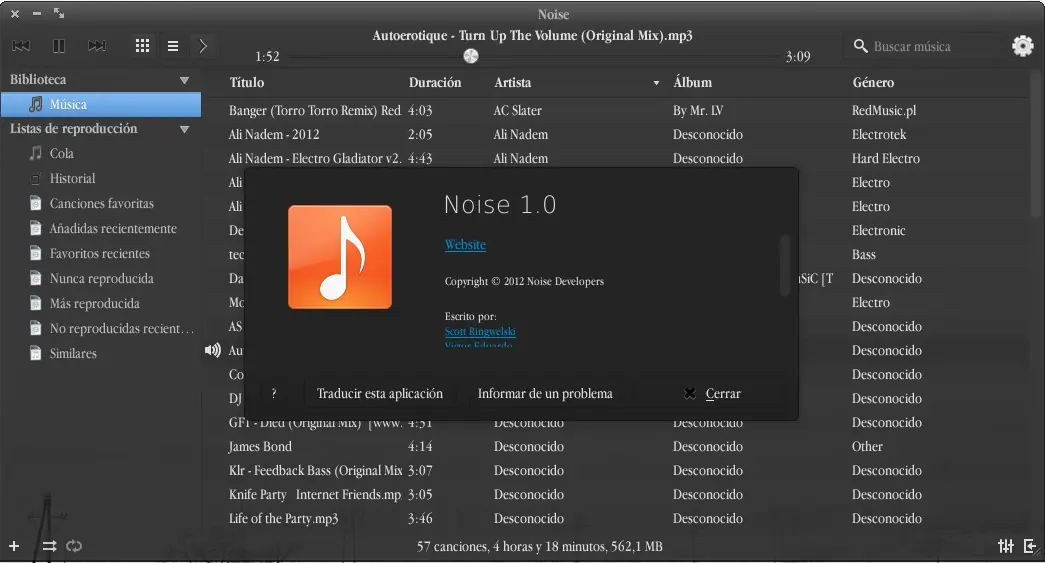
Task: Sort by the Artista column header
Action: coord(513,83)
